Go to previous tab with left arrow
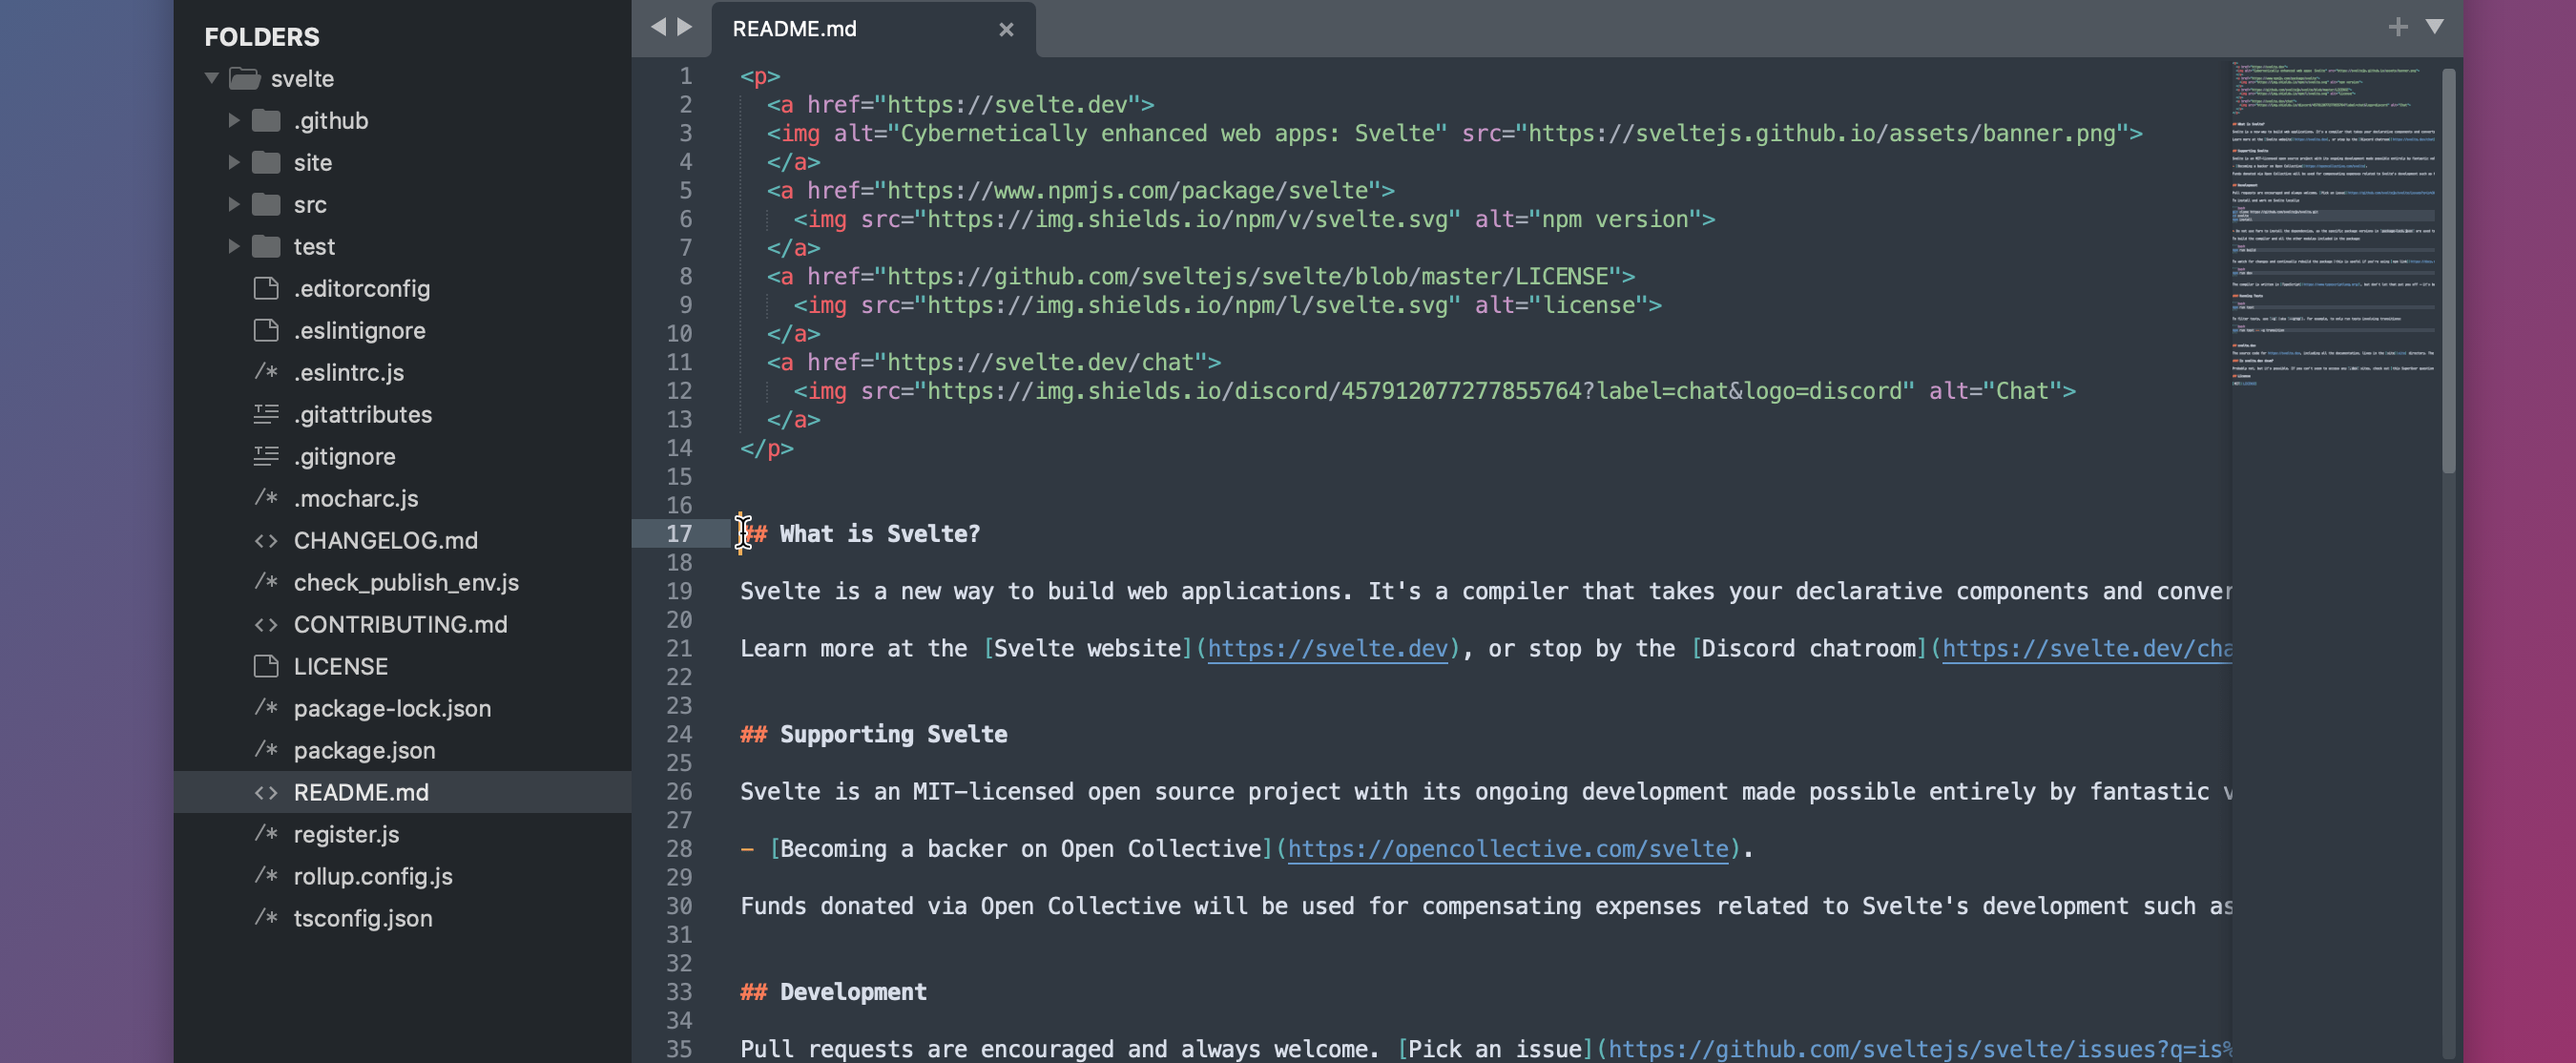Viewport: 2576px width, 1063px height. pyautogui.click(x=658, y=27)
